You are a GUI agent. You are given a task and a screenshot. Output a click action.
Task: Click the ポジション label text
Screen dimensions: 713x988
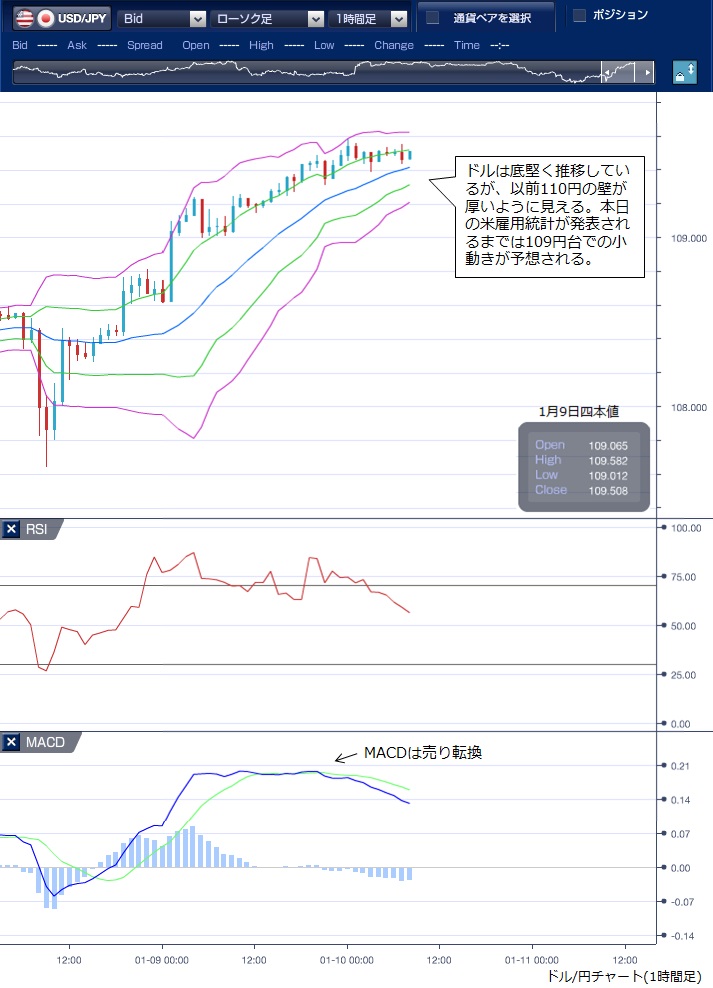(620, 15)
